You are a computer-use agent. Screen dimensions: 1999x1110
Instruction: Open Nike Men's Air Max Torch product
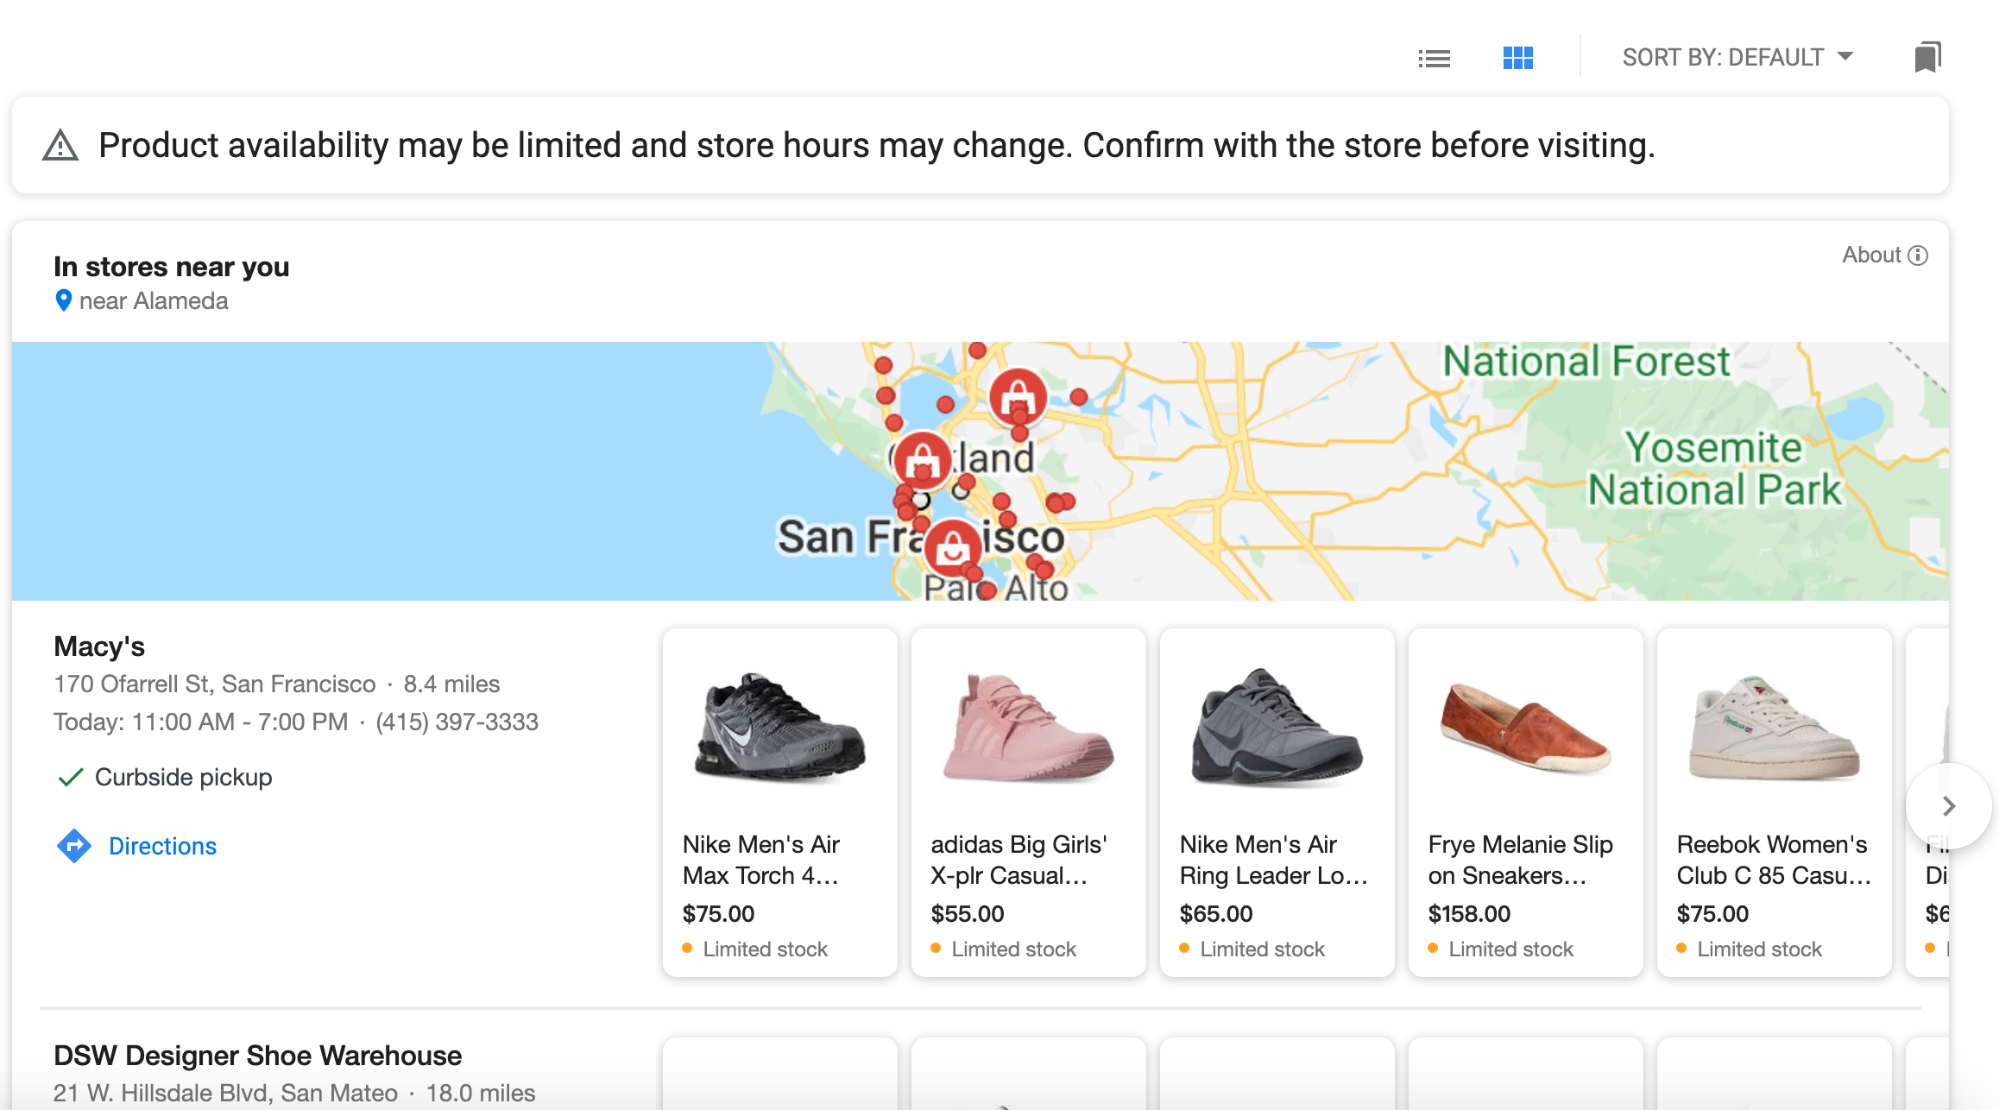click(x=780, y=802)
